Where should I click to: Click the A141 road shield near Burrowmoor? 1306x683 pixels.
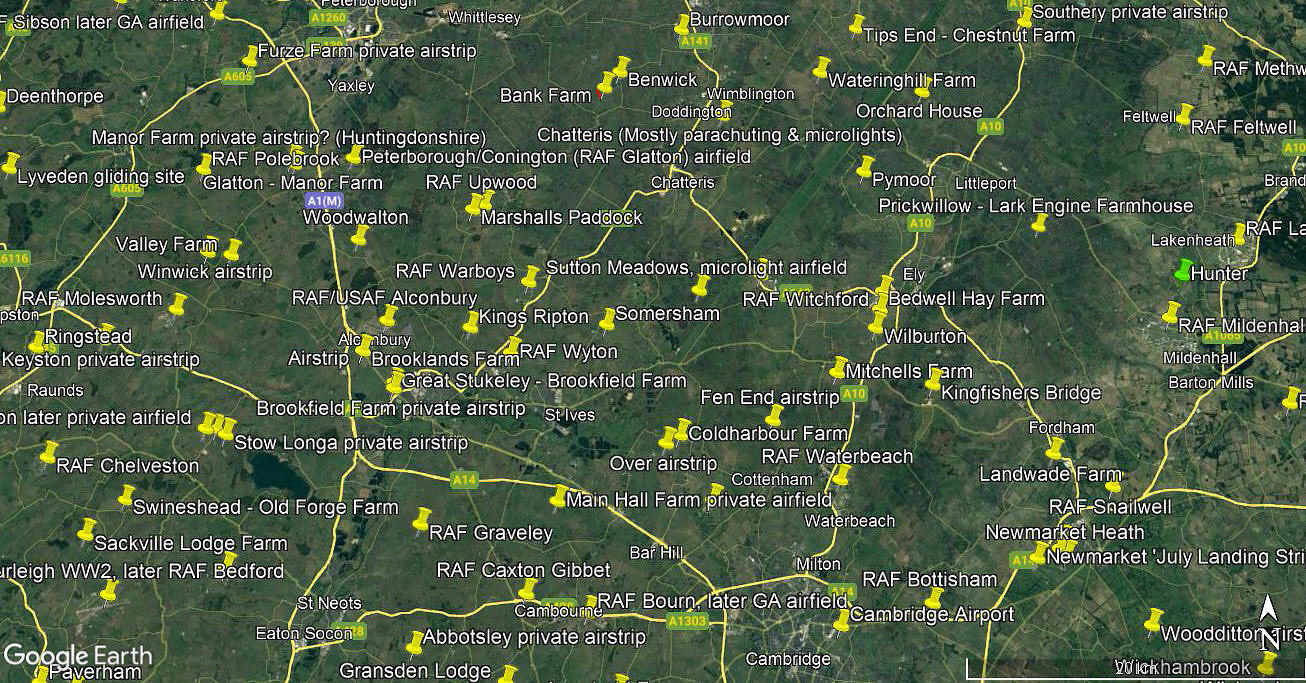click(x=695, y=42)
